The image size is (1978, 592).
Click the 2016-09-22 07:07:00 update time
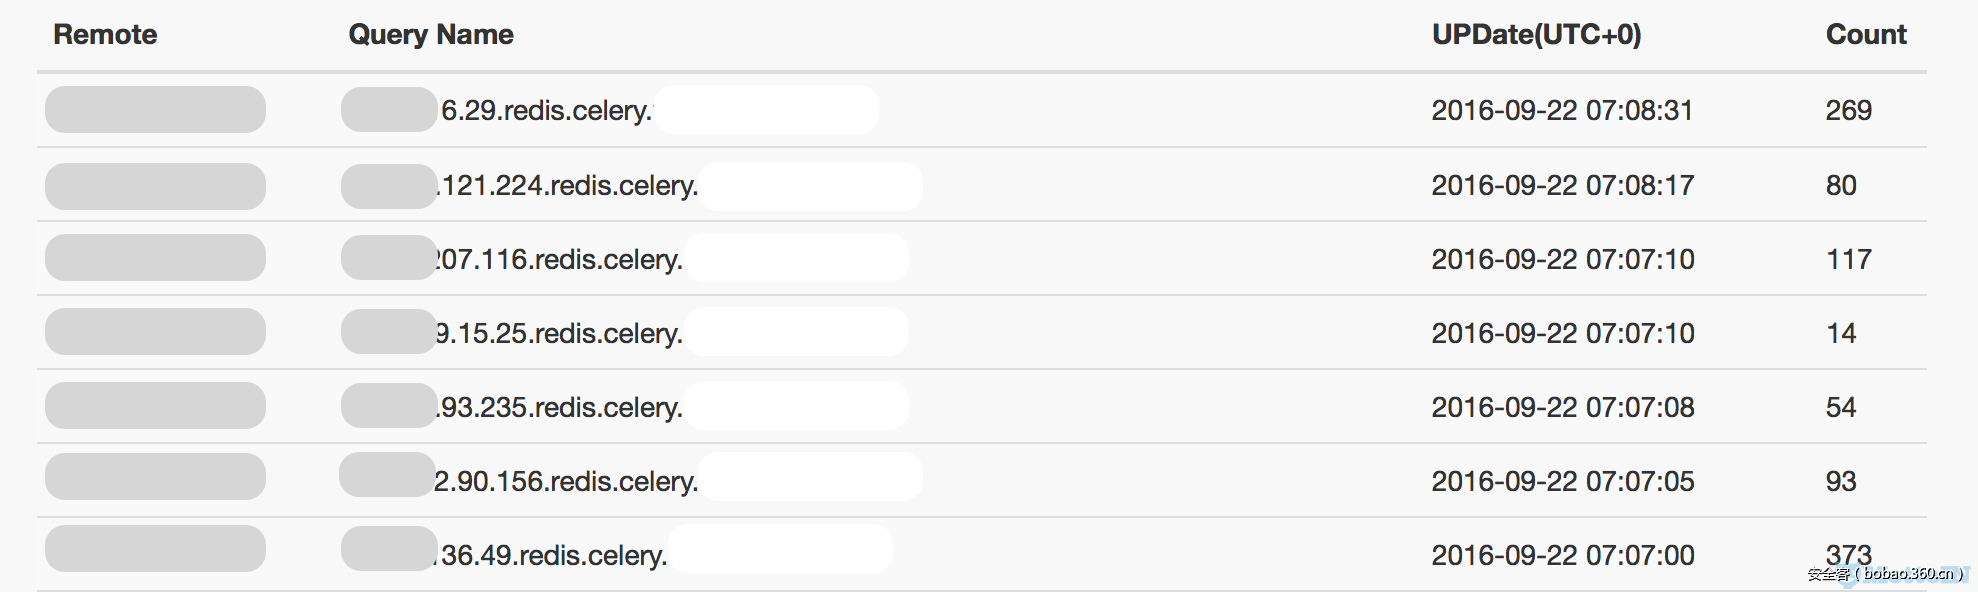click(x=1562, y=555)
